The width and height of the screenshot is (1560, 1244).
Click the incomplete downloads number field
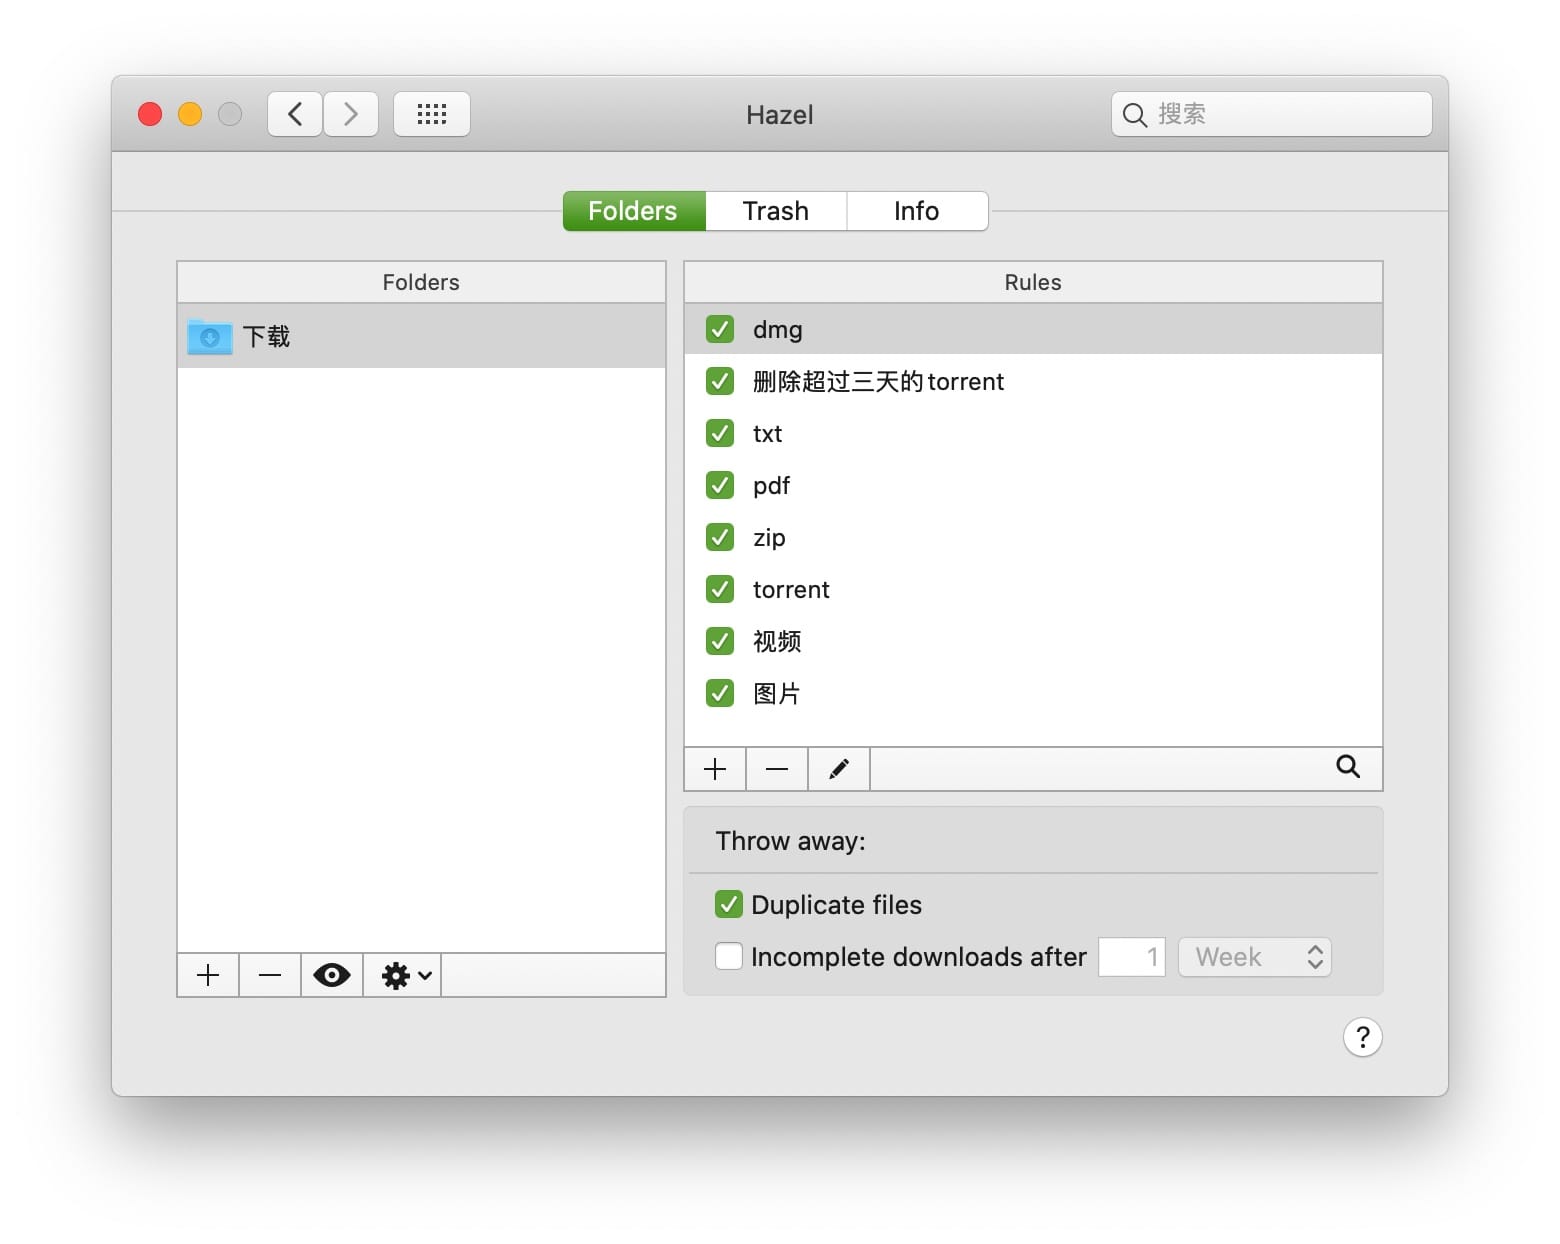click(x=1131, y=957)
